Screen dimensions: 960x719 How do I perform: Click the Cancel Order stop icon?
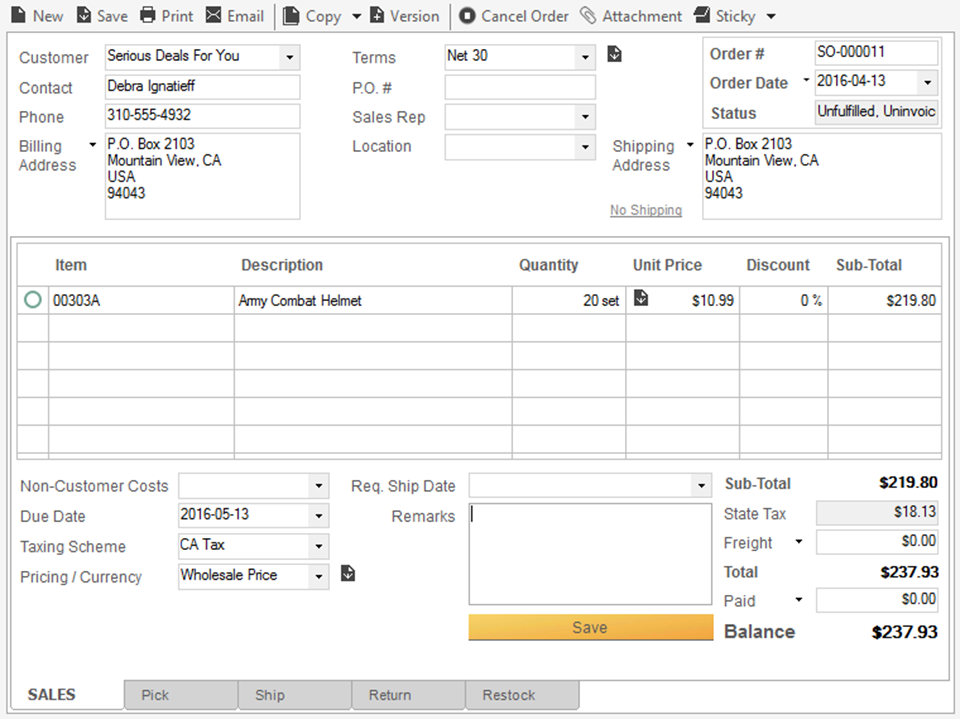[467, 15]
